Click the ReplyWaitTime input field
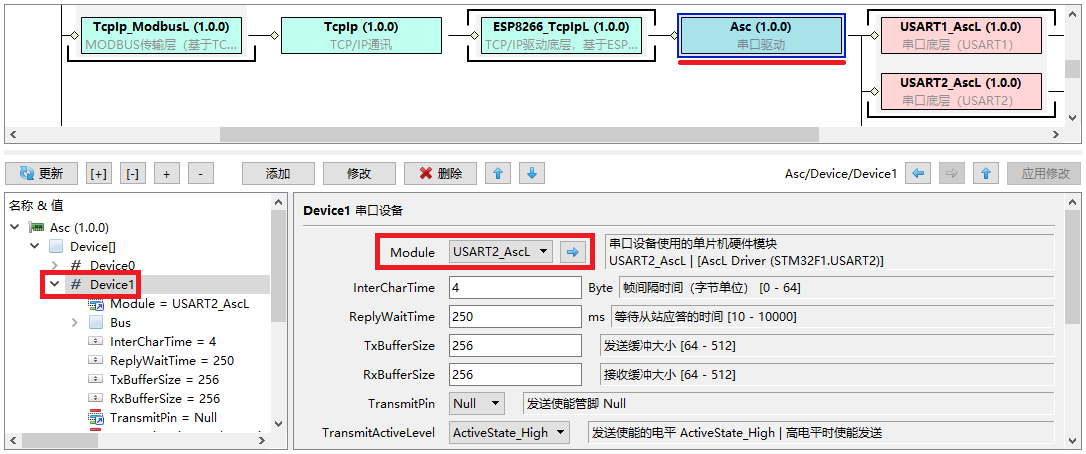Screen dimensions: 1086x454 pyautogui.click(x=515, y=317)
